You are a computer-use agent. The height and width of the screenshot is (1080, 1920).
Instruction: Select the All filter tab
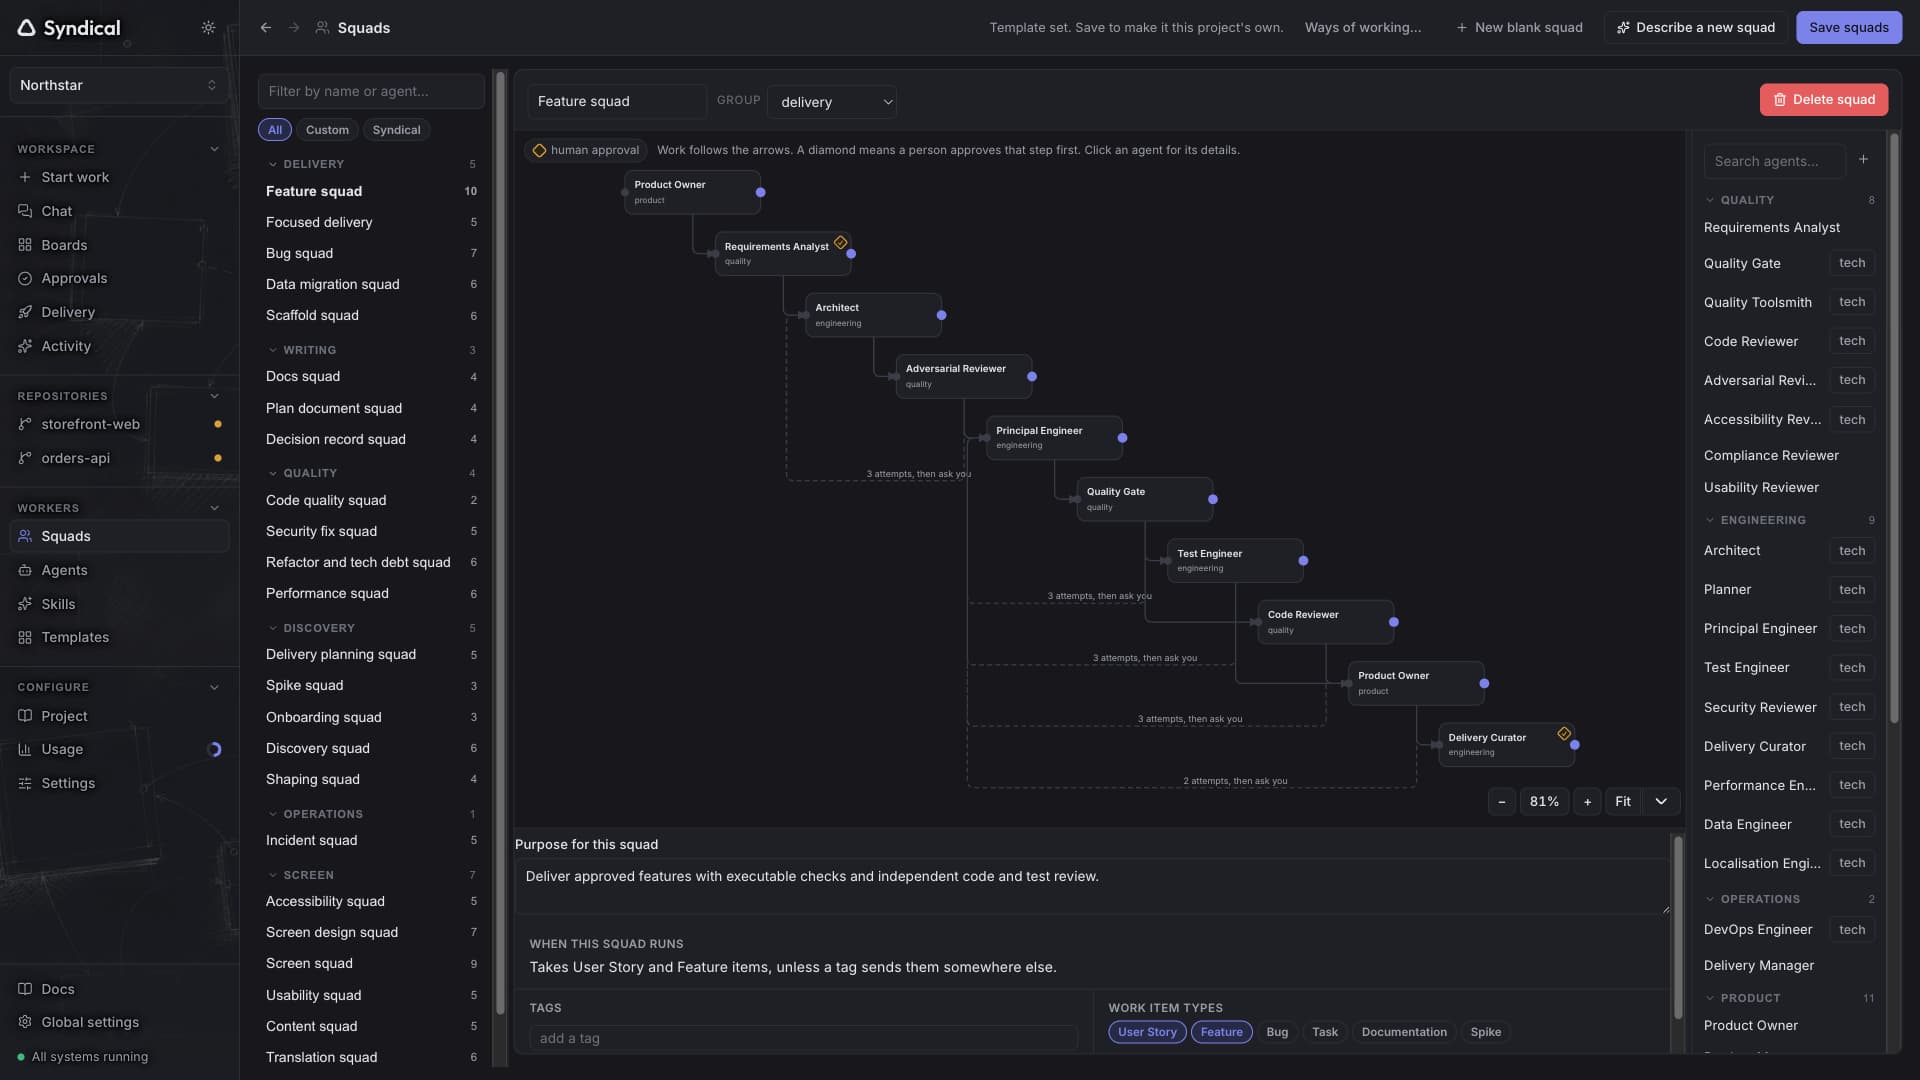(275, 130)
